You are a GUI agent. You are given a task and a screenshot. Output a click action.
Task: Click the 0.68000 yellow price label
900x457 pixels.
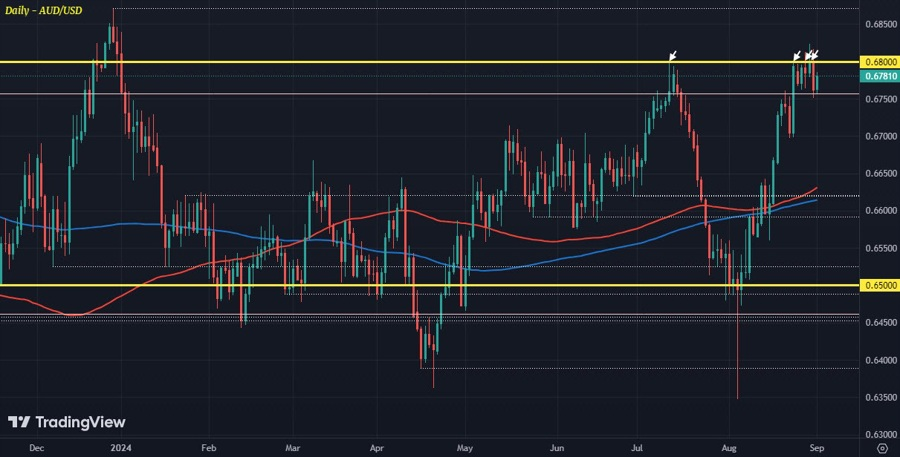878,61
